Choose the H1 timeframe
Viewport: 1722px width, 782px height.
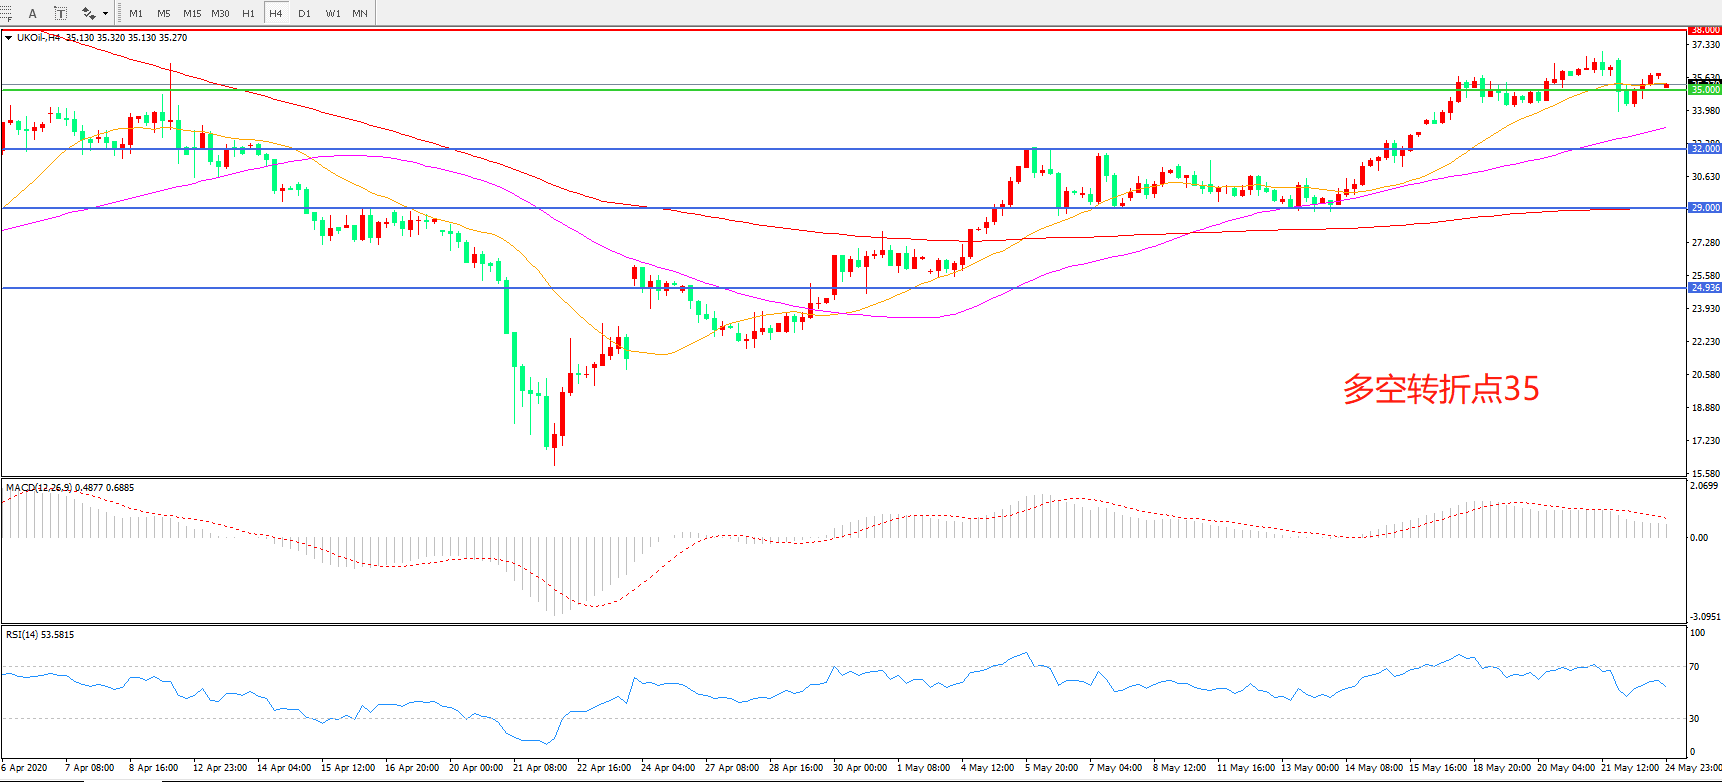[248, 13]
